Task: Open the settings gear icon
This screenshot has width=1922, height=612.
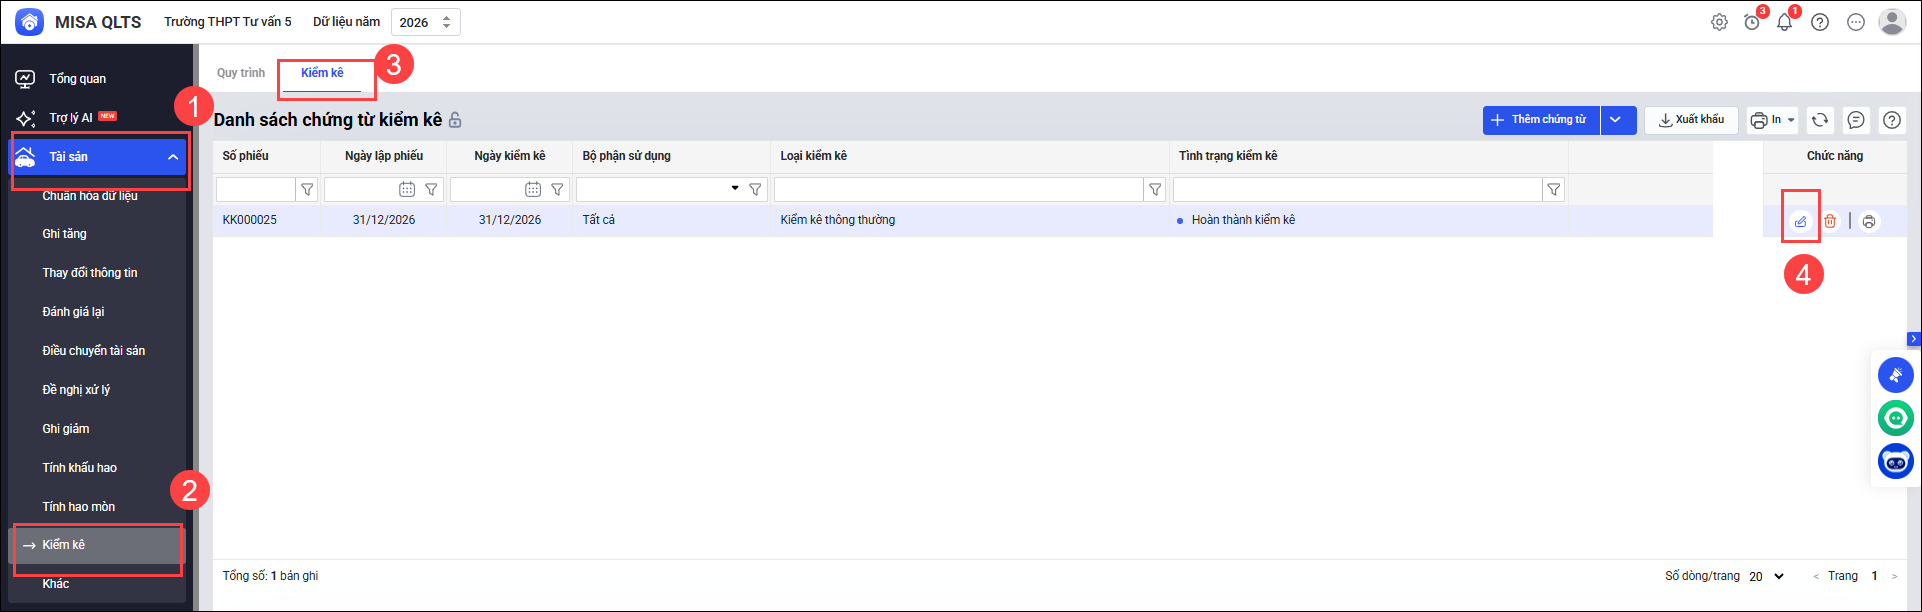Action: pos(1719,22)
